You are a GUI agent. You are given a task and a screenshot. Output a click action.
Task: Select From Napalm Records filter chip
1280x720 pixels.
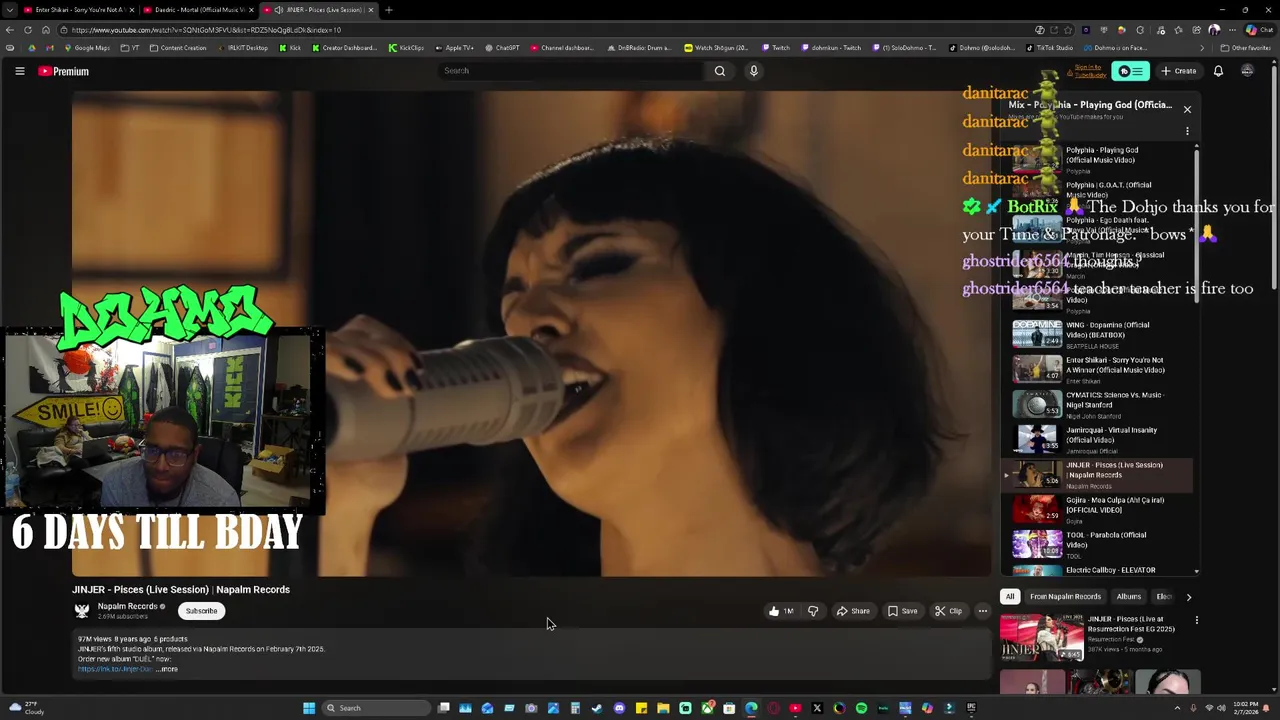[1065, 597]
